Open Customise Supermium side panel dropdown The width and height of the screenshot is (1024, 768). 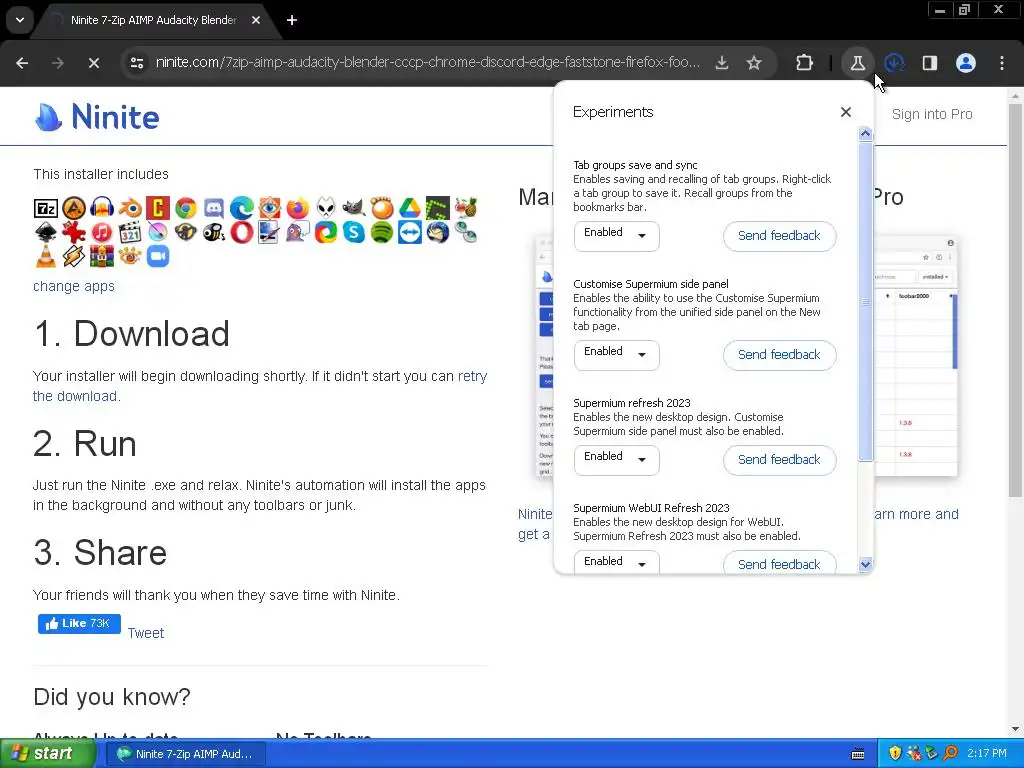click(x=616, y=355)
